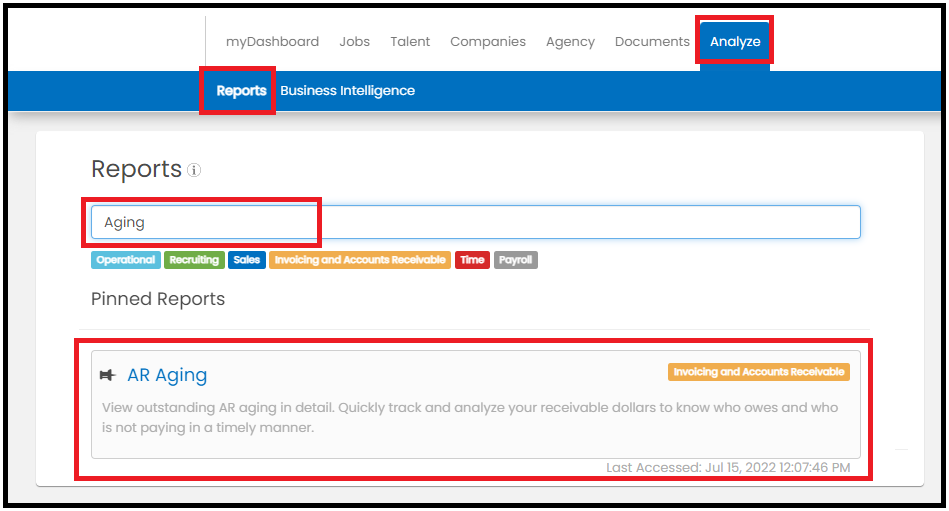This screenshot has width=949, height=511.
Task: Filter by the Time tag
Action: pyautogui.click(x=472, y=260)
